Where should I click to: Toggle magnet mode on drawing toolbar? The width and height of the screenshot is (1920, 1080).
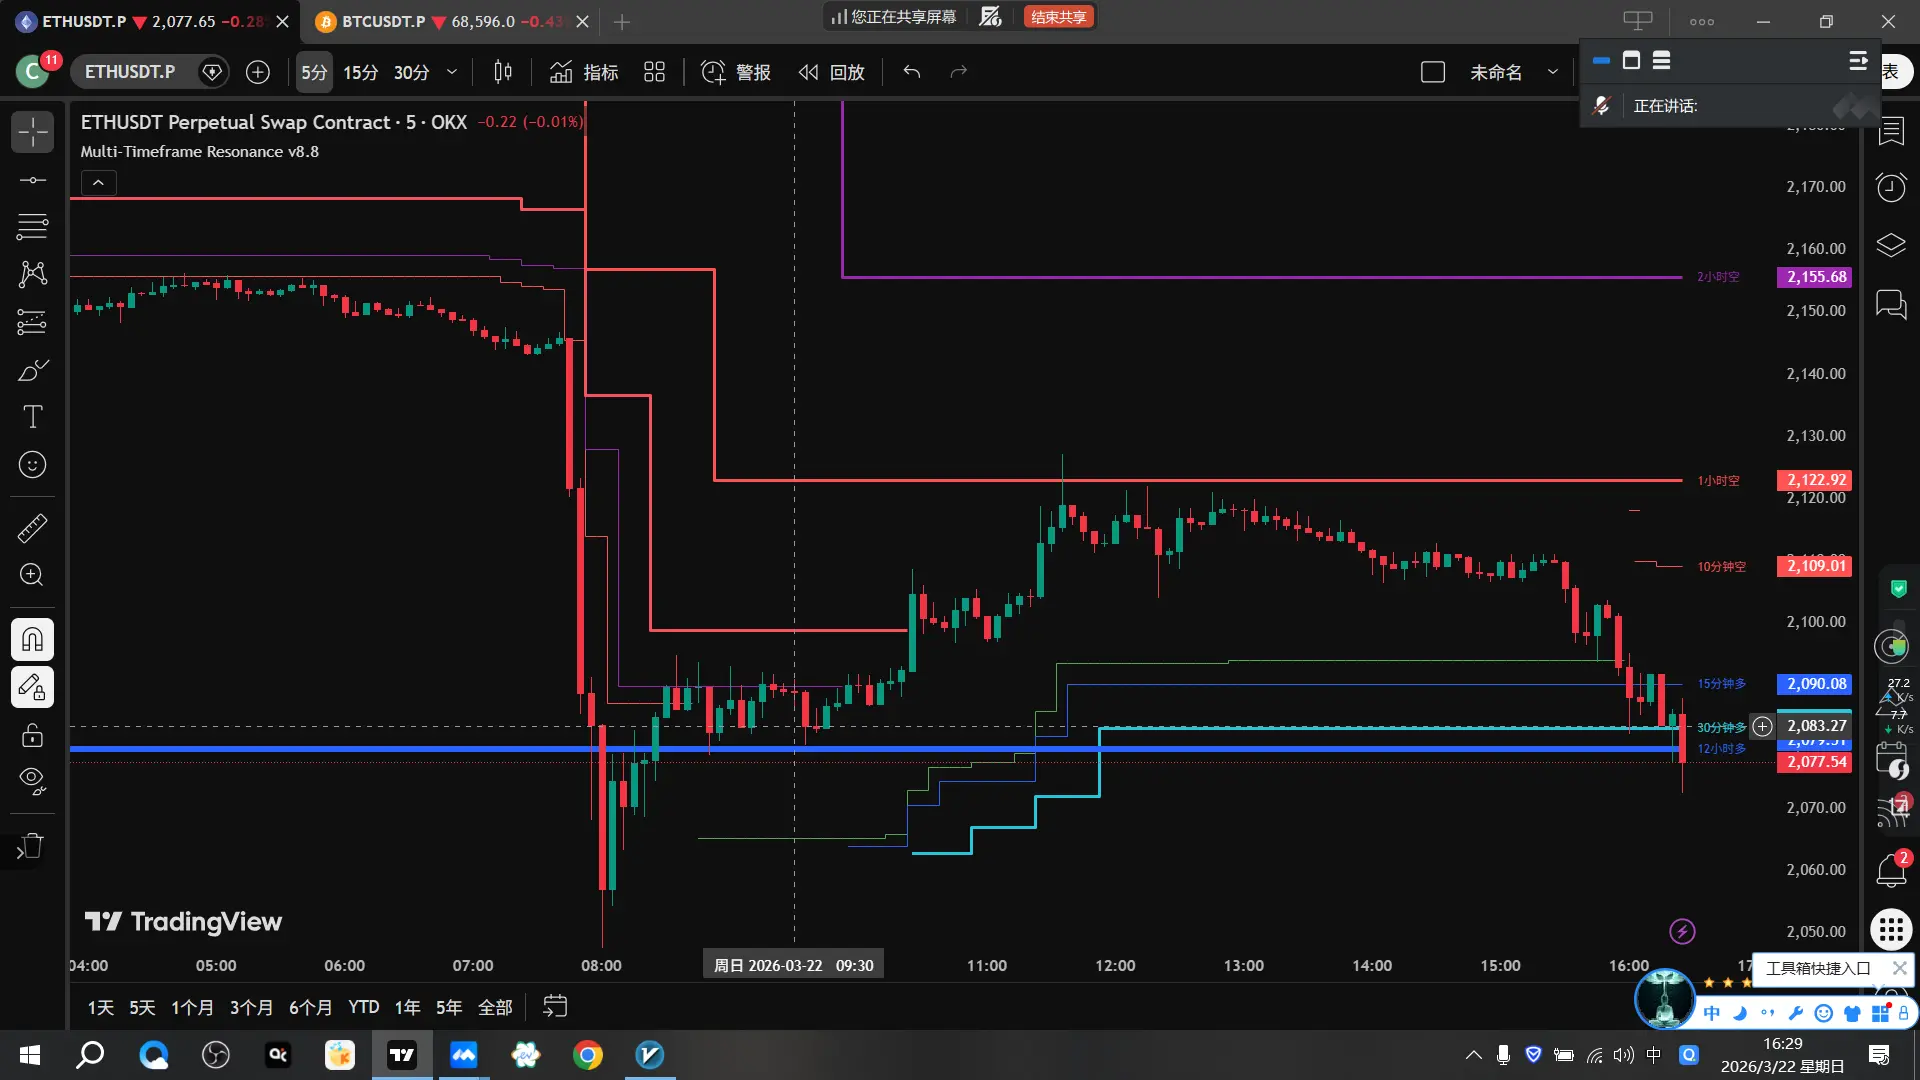coord(32,639)
